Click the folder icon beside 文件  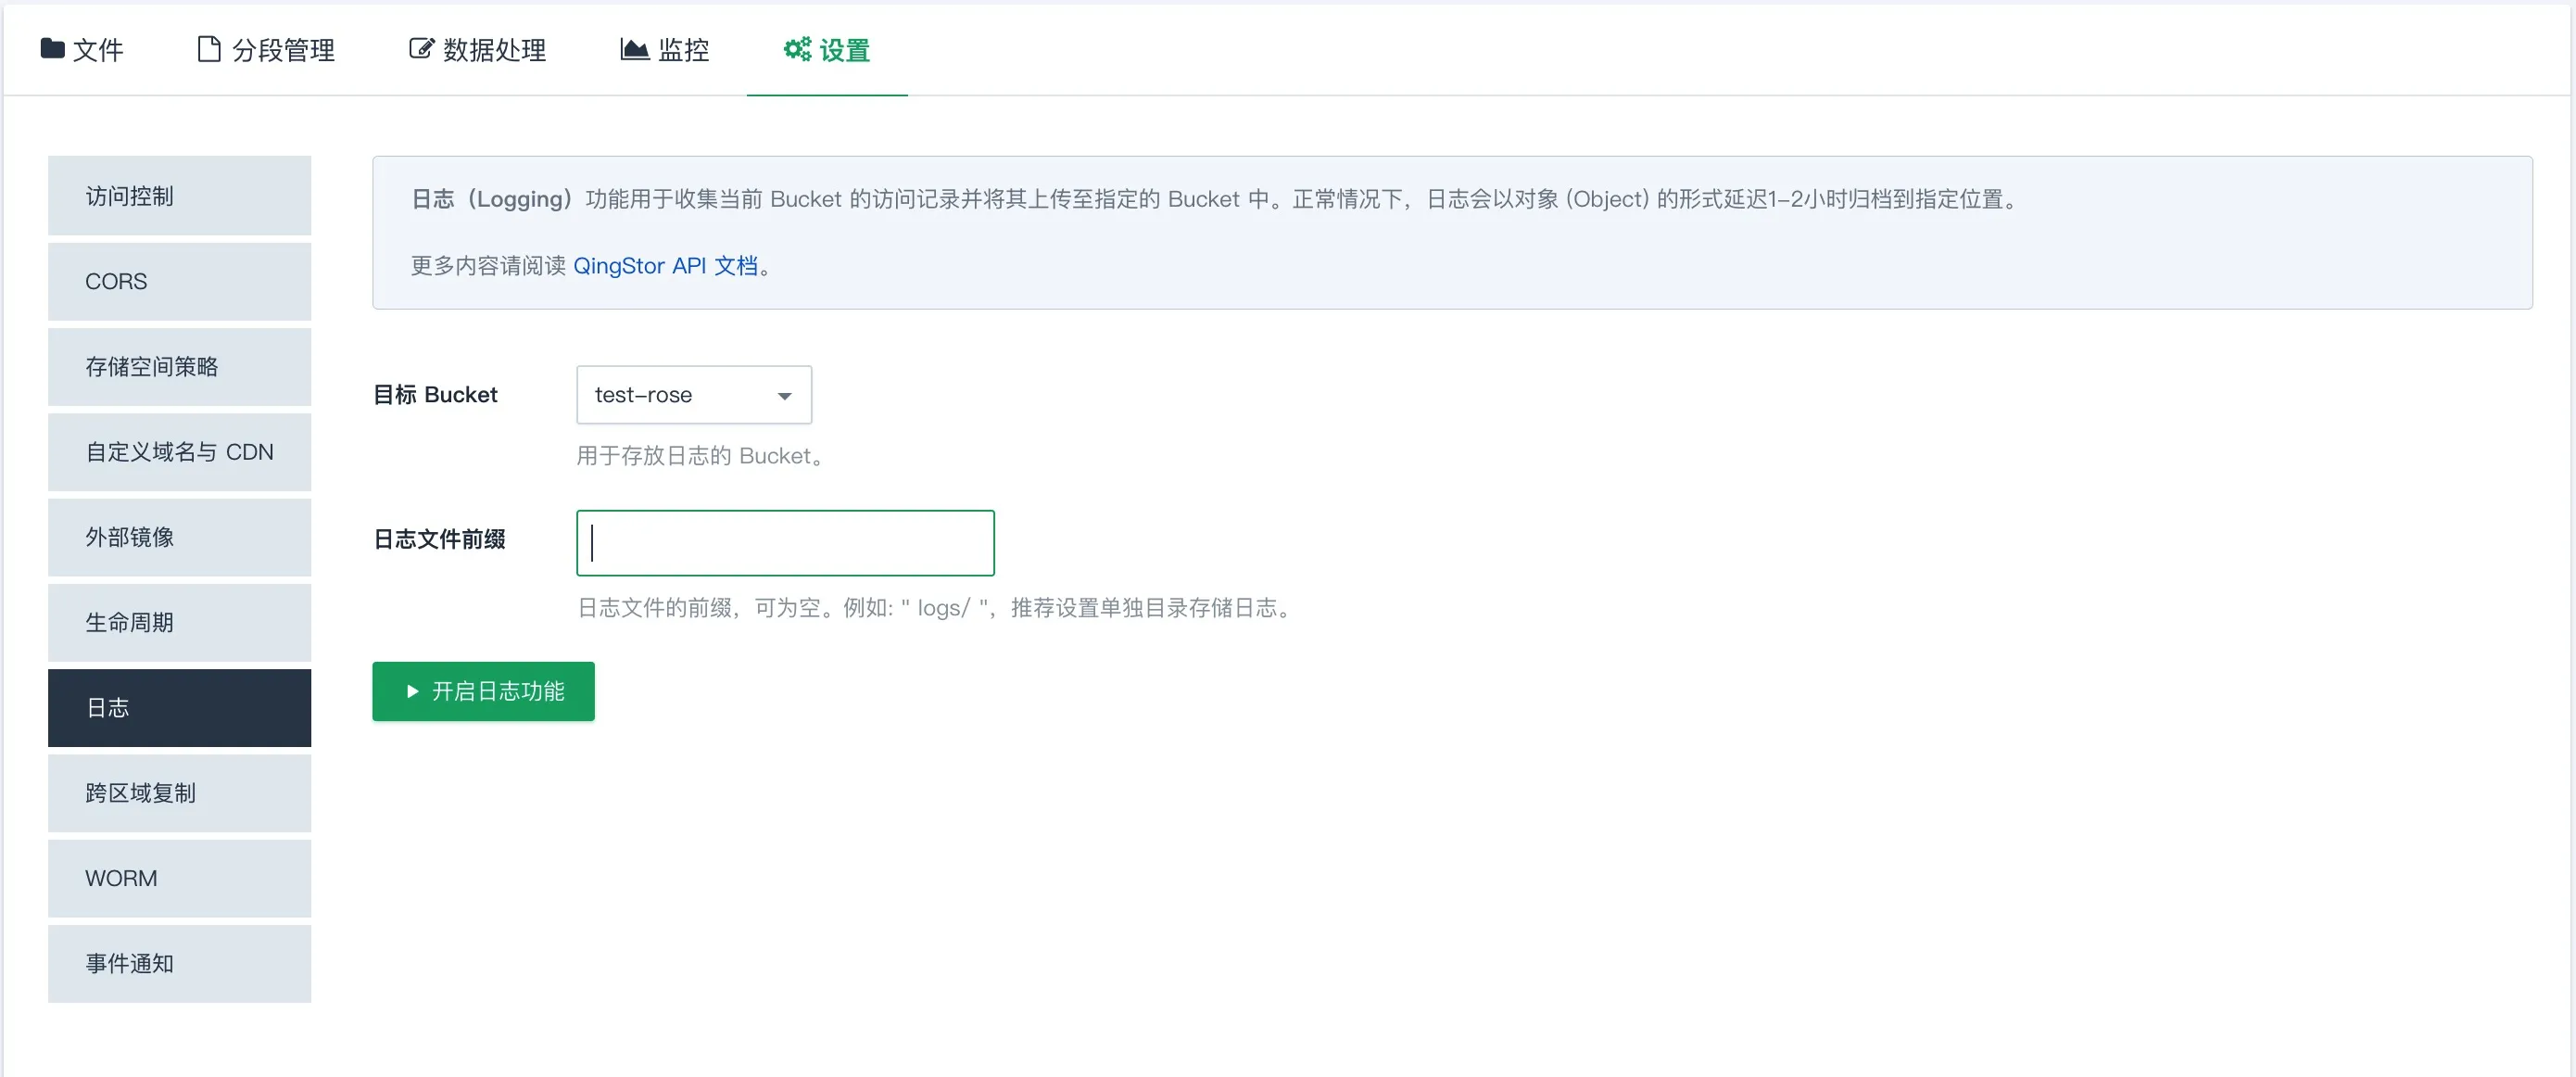tap(52, 48)
